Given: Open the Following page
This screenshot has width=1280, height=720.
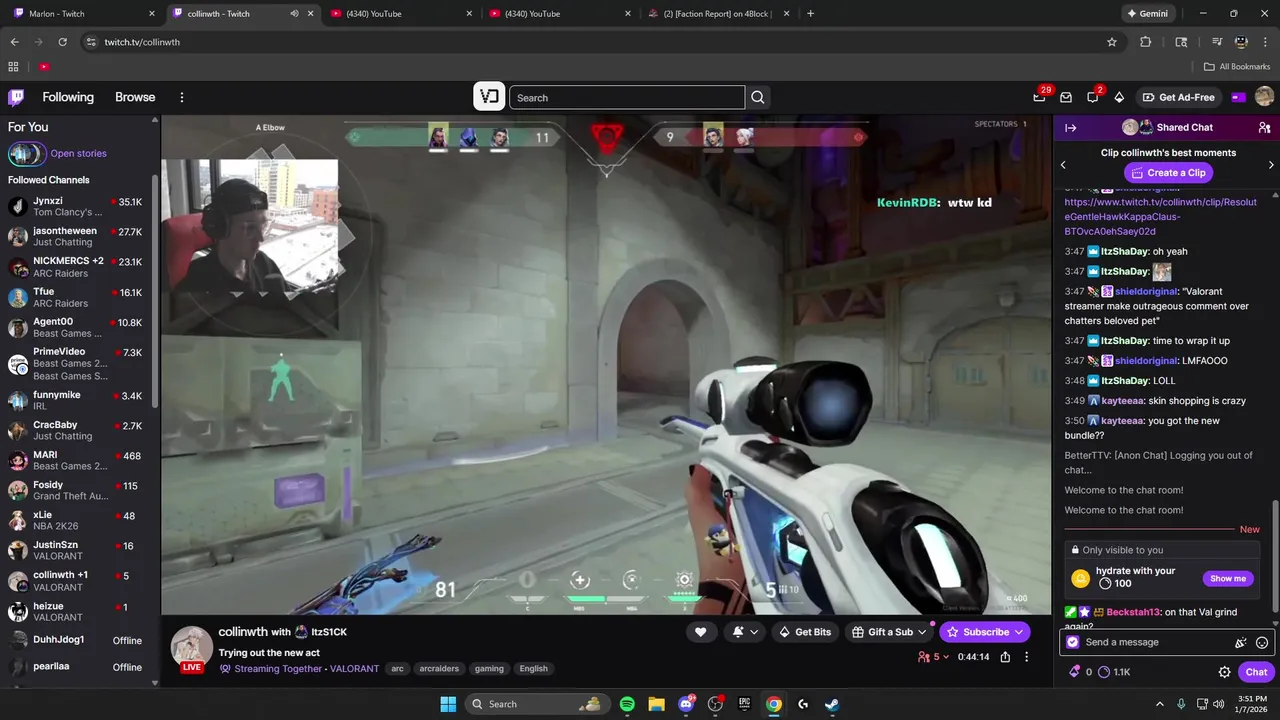Looking at the screenshot, I should [68, 97].
